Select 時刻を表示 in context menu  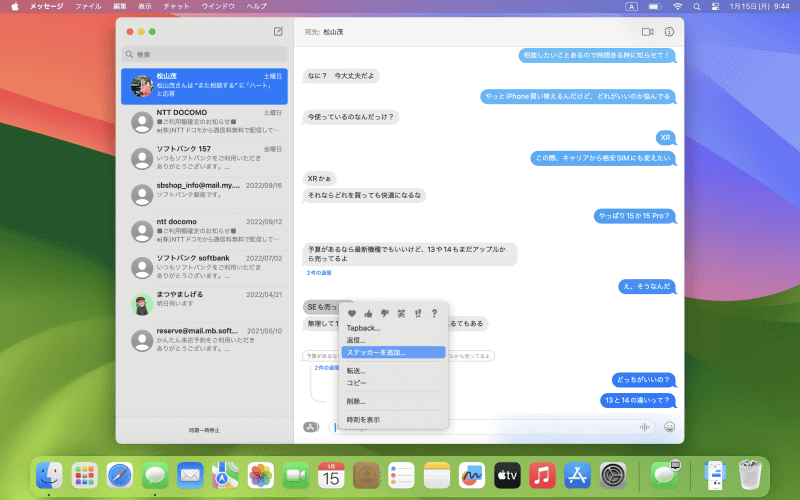tap(393, 420)
